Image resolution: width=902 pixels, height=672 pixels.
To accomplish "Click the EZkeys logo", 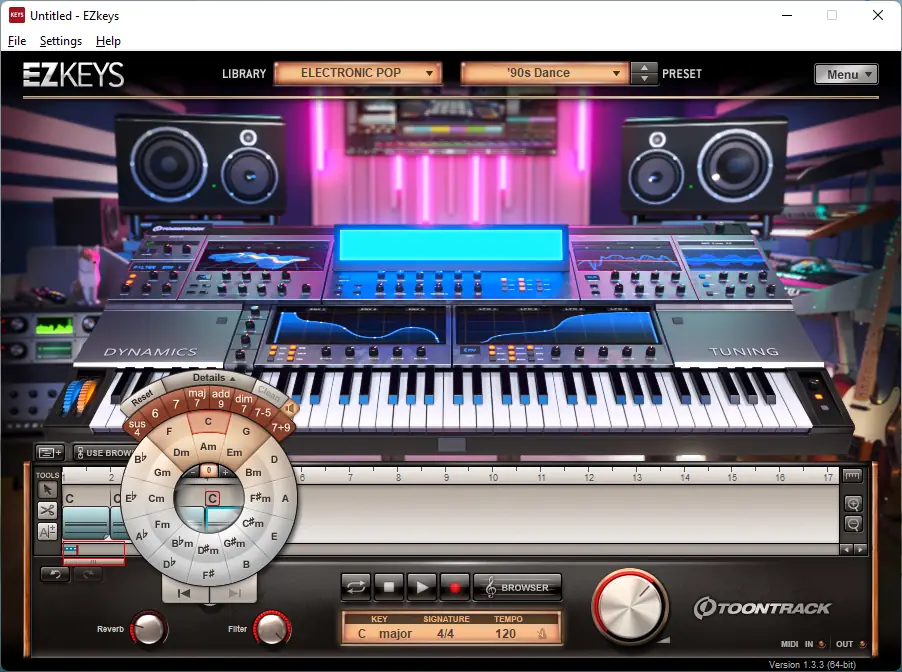I will (74, 75).
